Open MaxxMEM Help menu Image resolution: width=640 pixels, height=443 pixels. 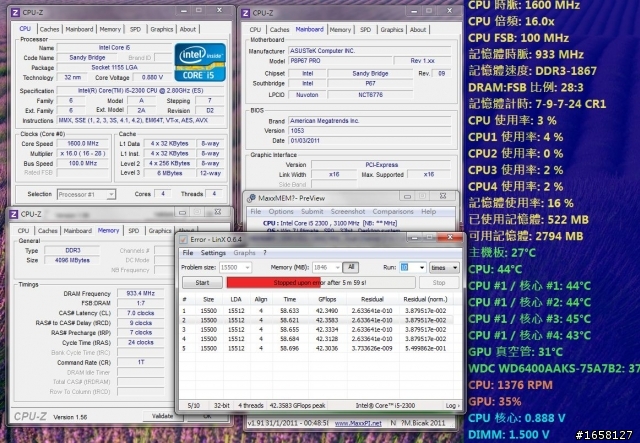(x=429, y=211)
